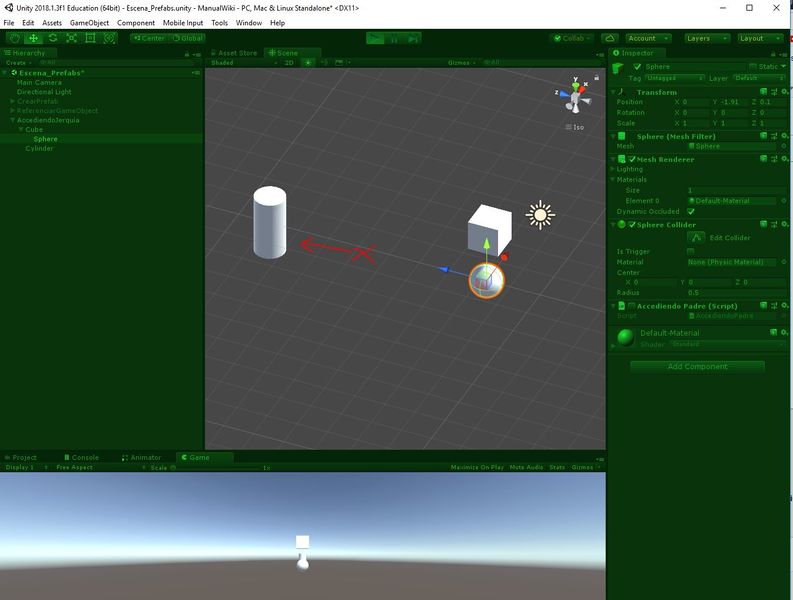
Task: Expand the CrearPrefab hierarchy item
Action: pyautogui.click(x=13, y=101)
